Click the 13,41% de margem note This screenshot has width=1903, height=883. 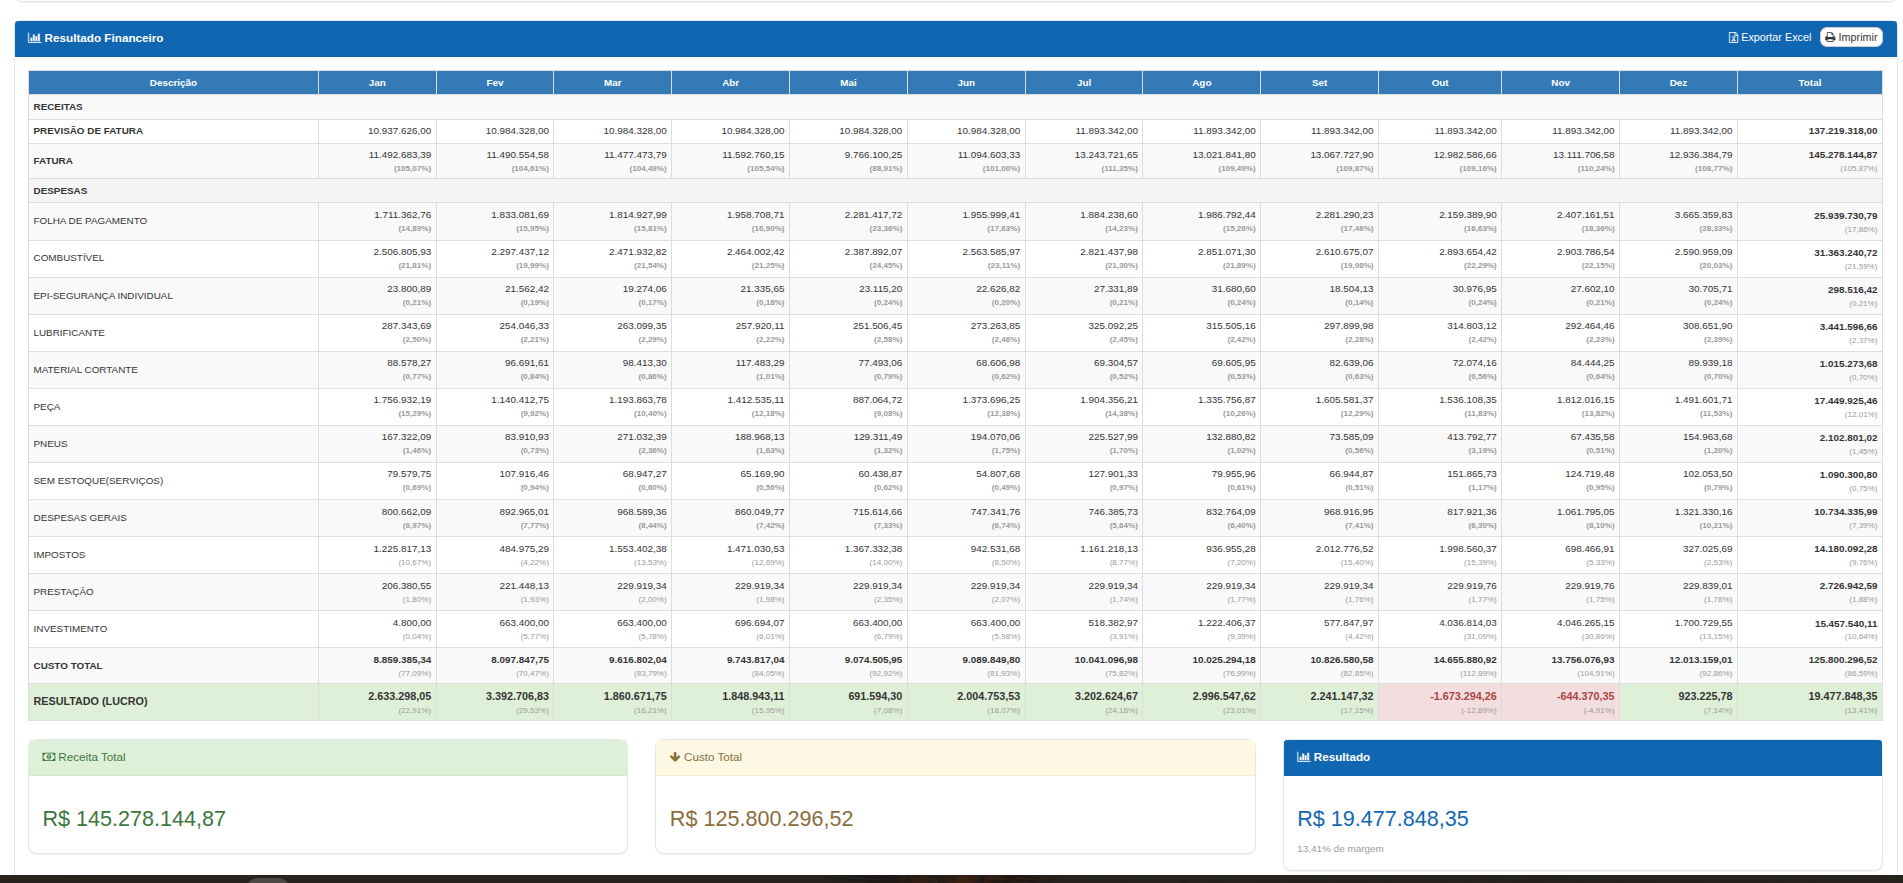(x=1340, y=849)
